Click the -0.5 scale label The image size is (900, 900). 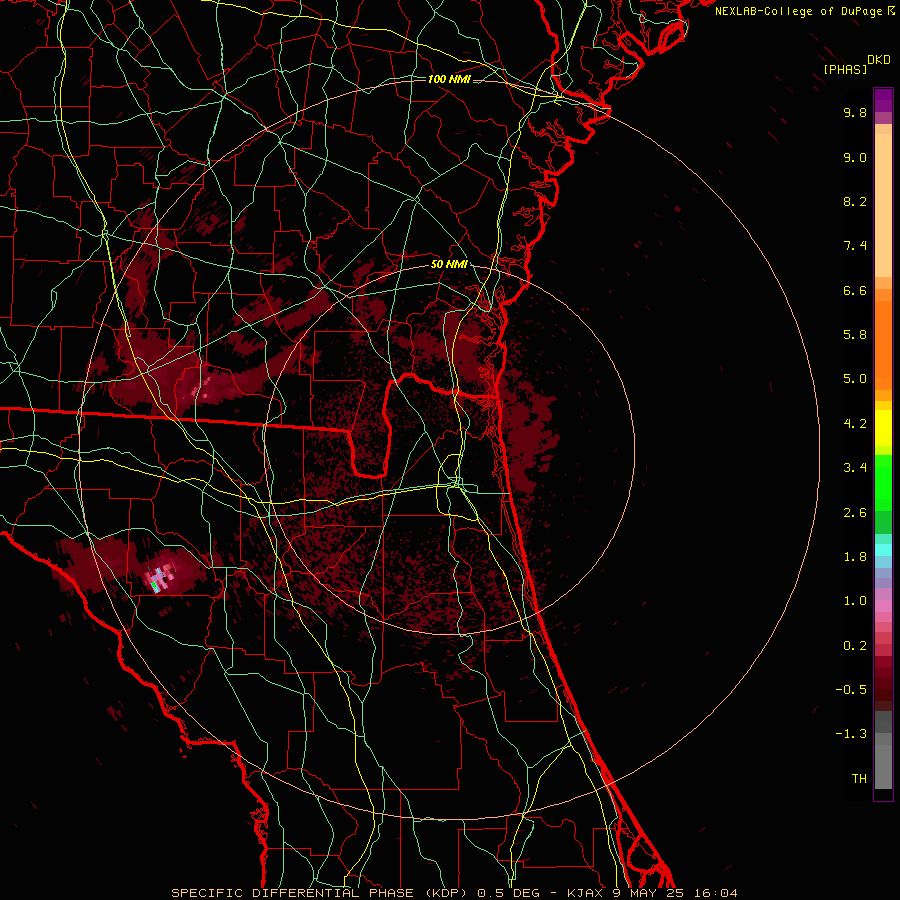point(851,690)
